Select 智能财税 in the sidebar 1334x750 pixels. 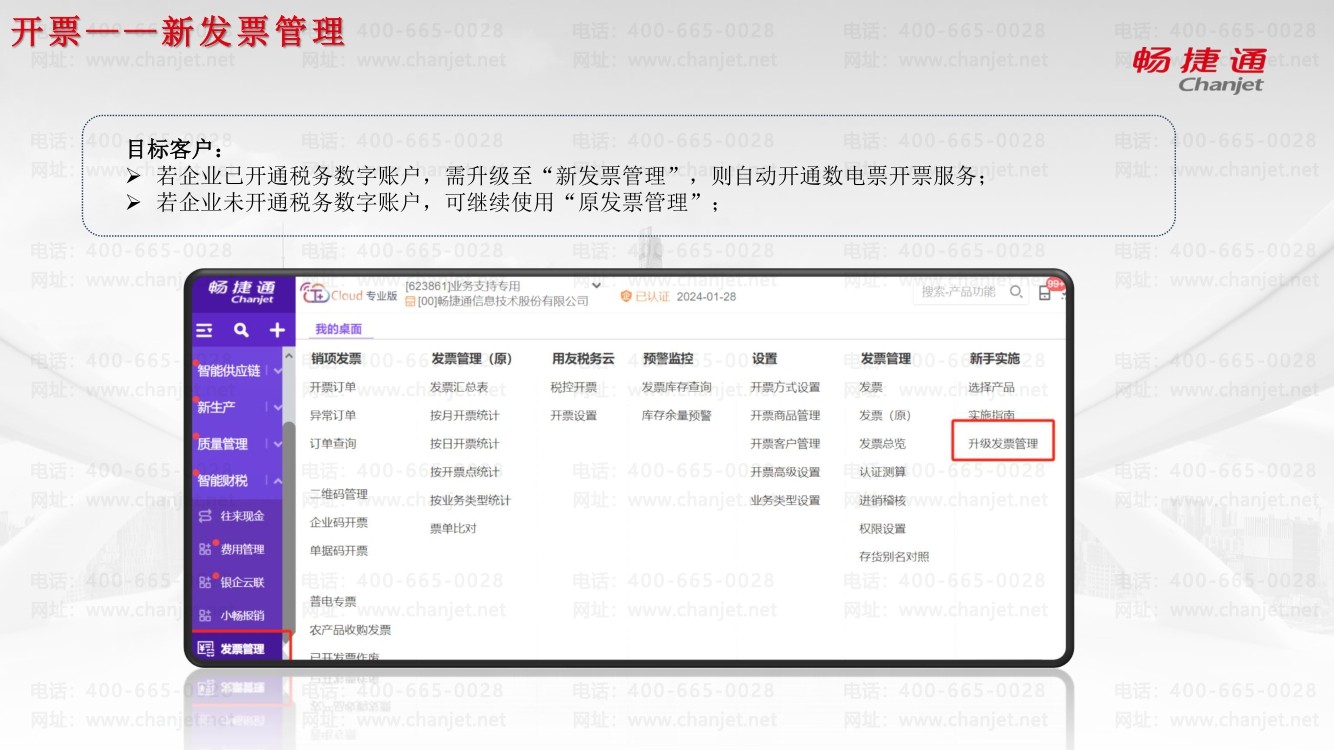pos(222,480)
